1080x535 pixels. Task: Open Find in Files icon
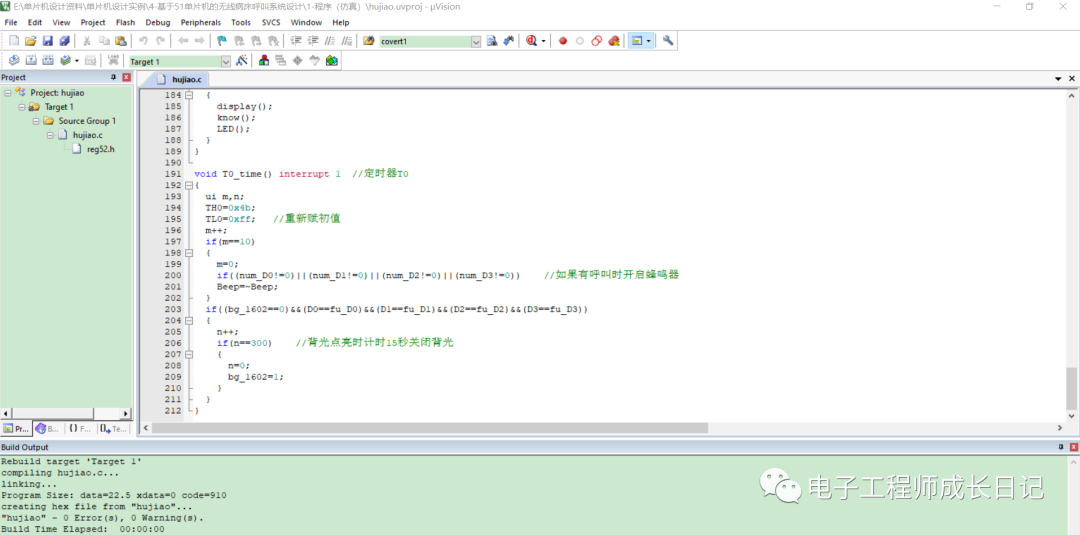[368, 41]
